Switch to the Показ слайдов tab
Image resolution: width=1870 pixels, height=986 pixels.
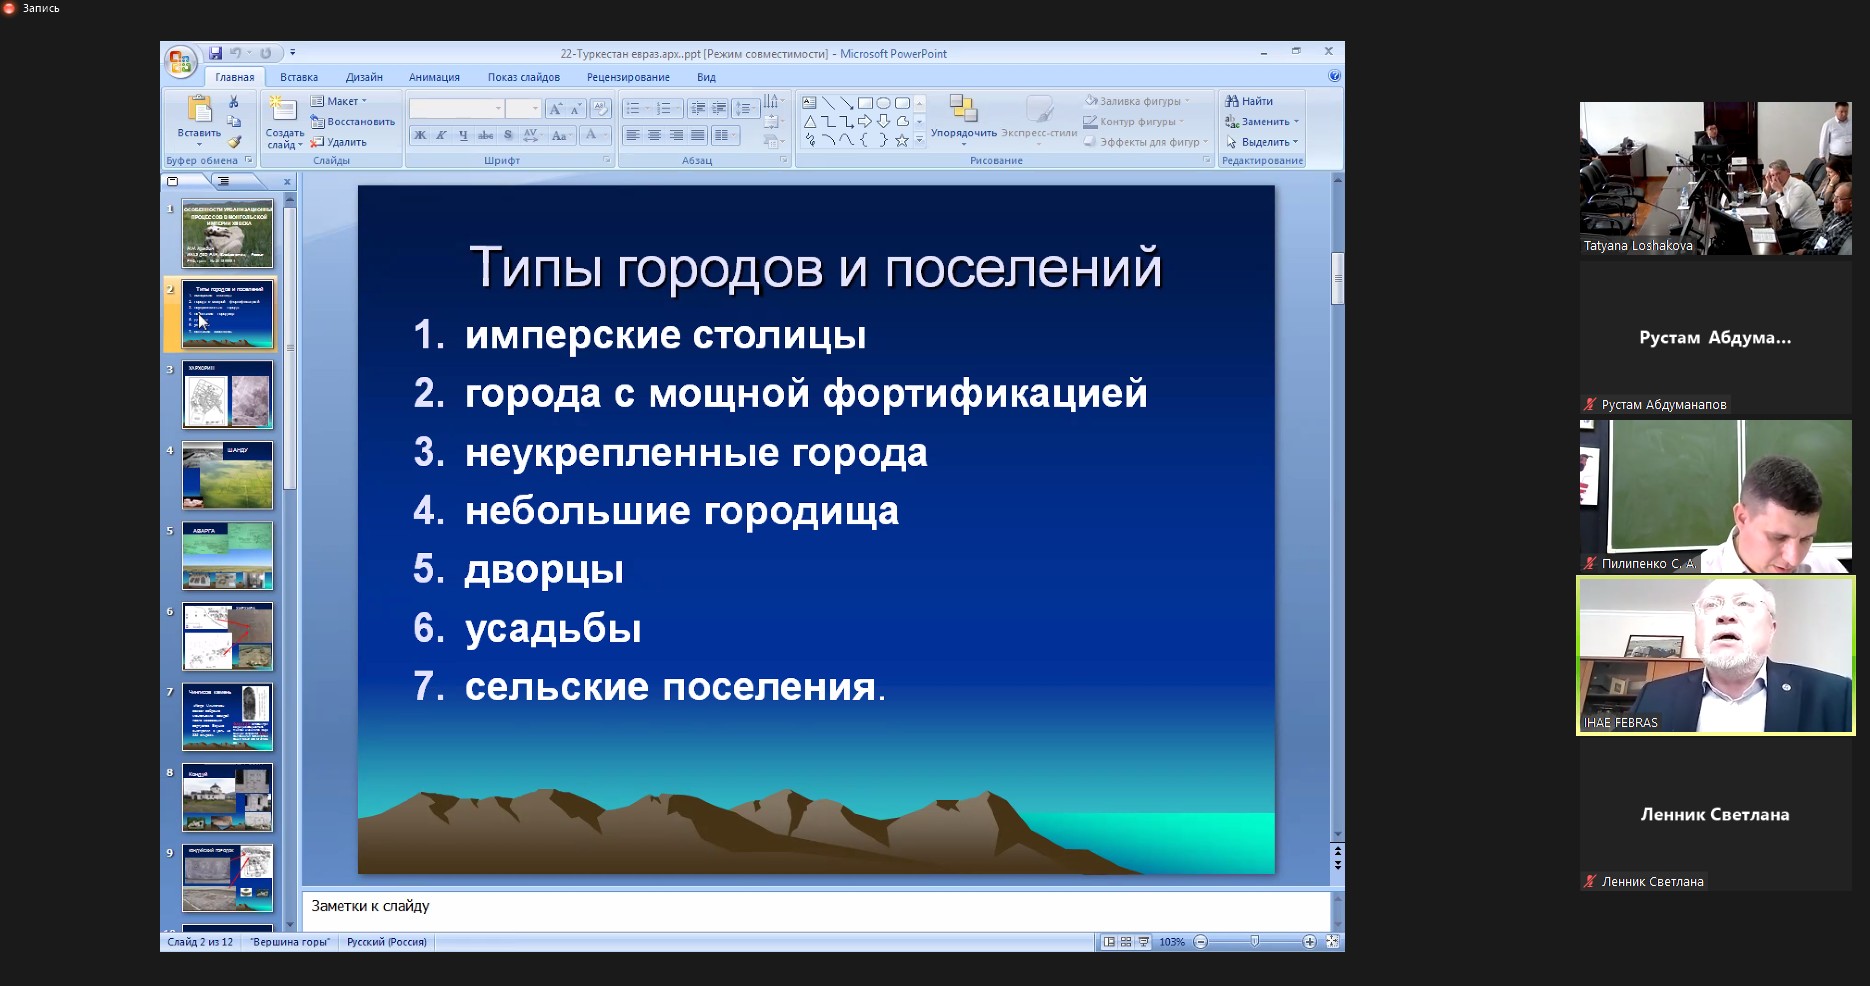pyautogui.click(x=523, y=77)
